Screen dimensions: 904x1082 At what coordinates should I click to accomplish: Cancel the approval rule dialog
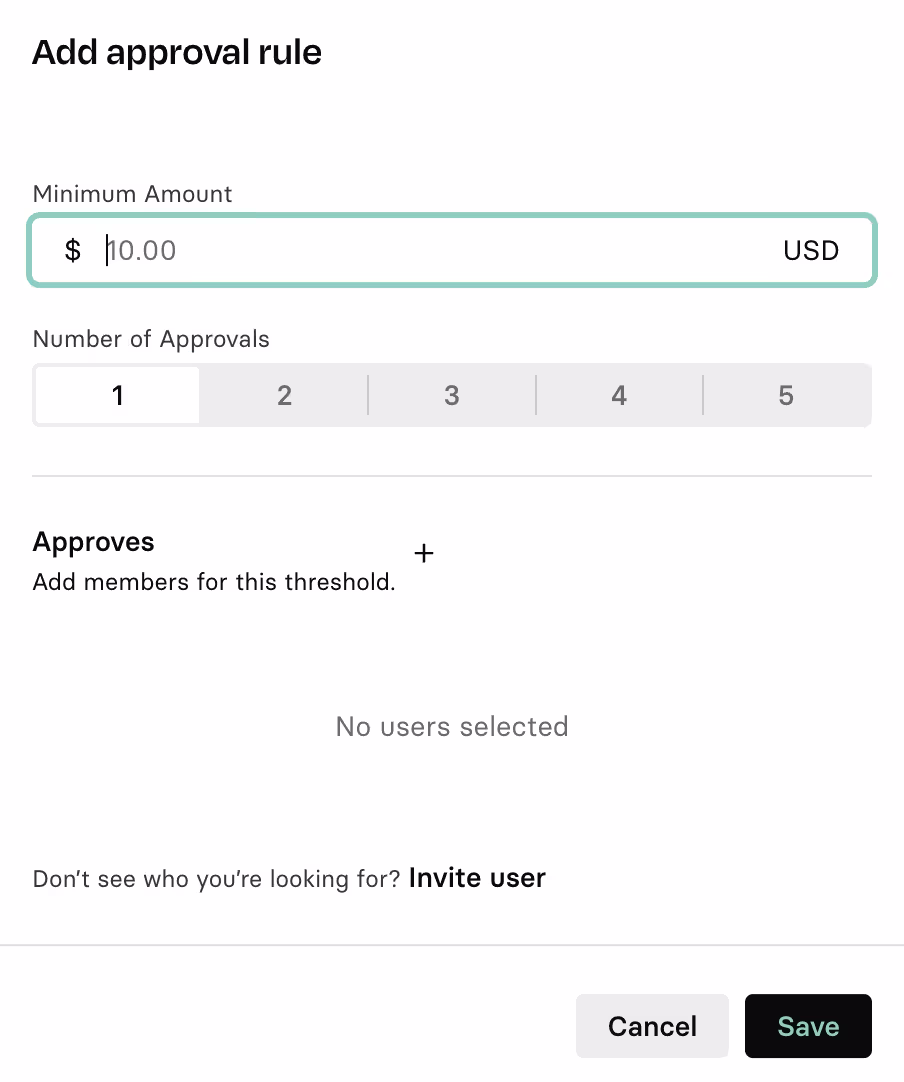[652, 1026]
